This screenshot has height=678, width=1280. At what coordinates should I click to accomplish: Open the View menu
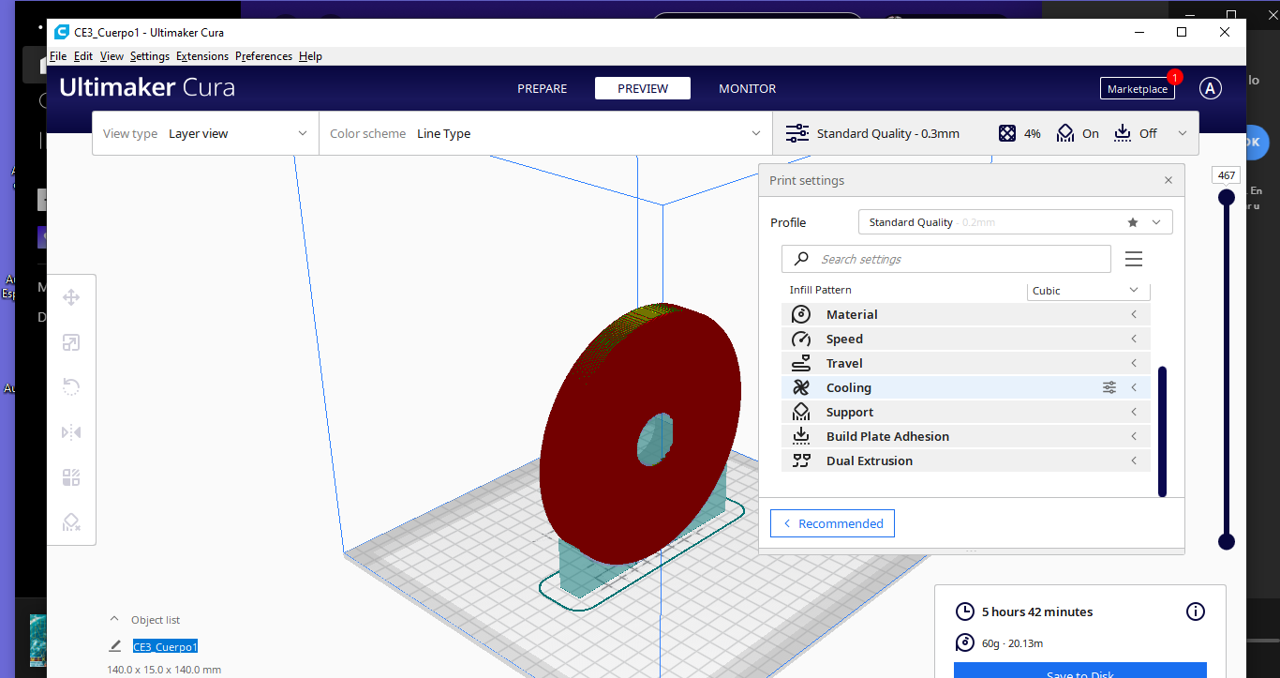pos(112,56)
